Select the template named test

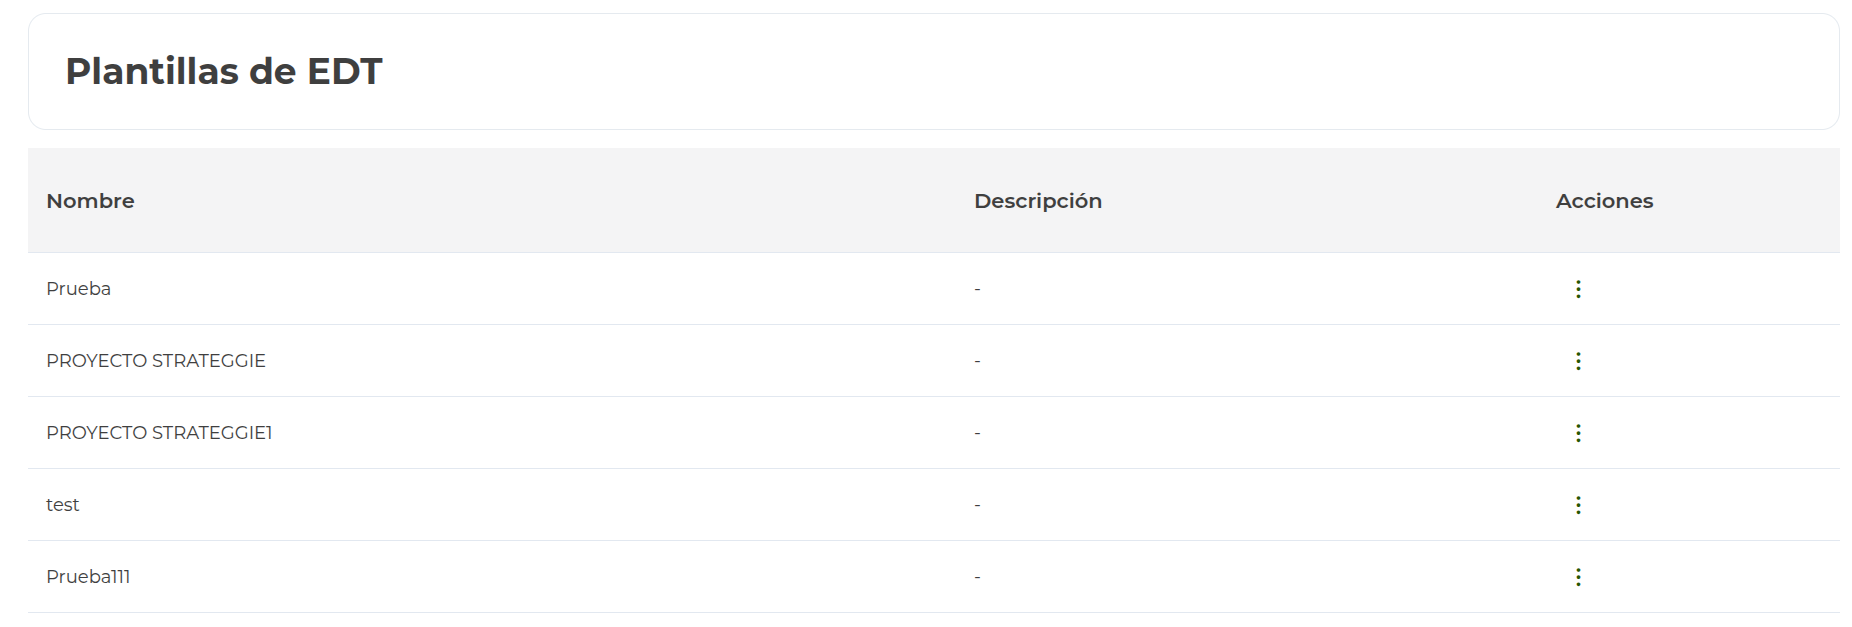62,505
